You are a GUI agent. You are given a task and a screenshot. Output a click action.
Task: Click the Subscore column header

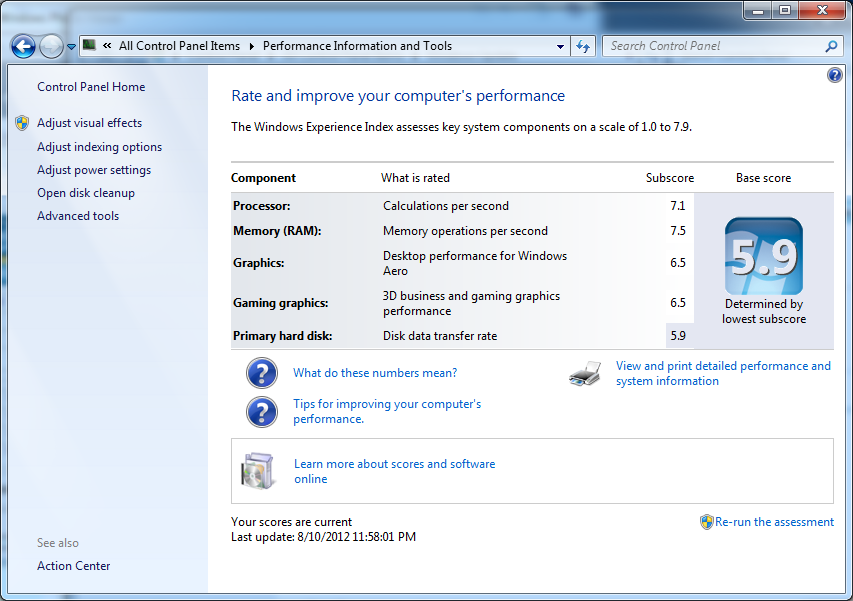670,178
